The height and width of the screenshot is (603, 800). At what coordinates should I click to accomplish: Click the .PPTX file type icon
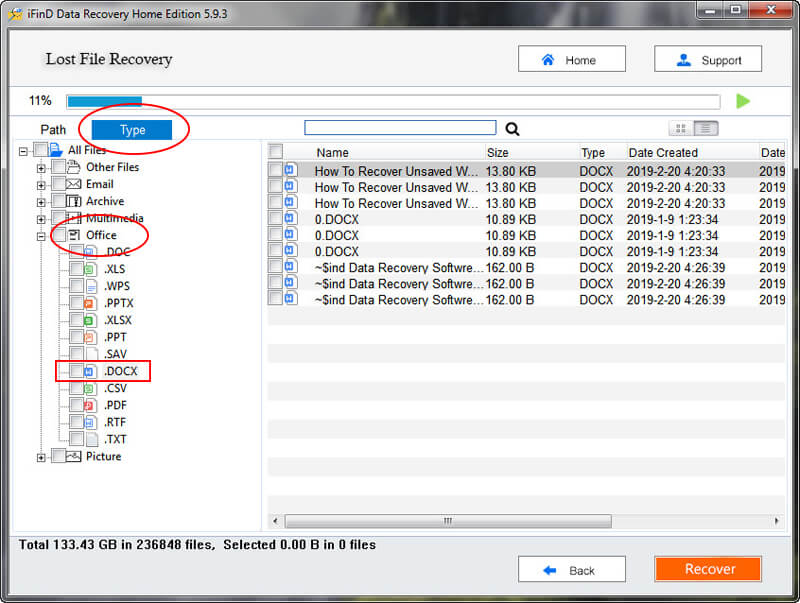[90, 303]
